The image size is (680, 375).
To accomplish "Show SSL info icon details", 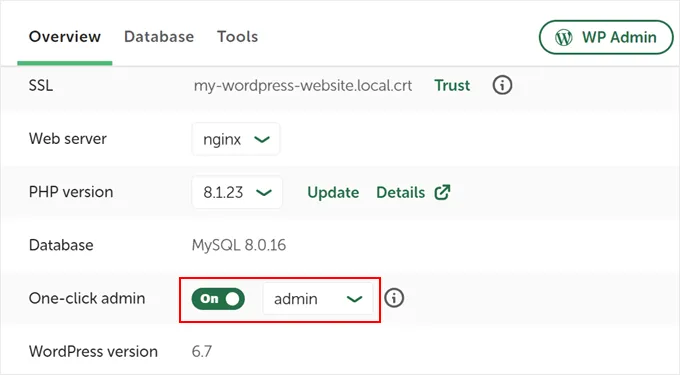I will tap(502, 85).
